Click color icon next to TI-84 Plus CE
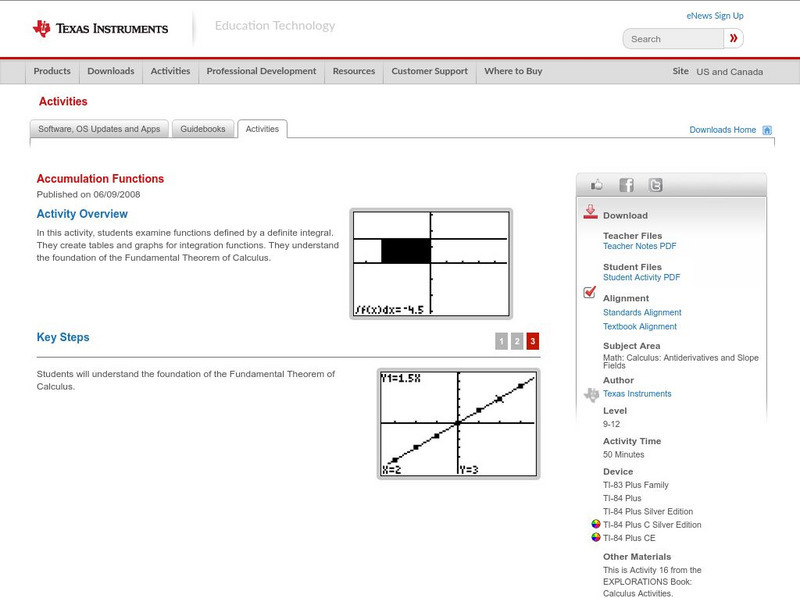 pos(595,537)
